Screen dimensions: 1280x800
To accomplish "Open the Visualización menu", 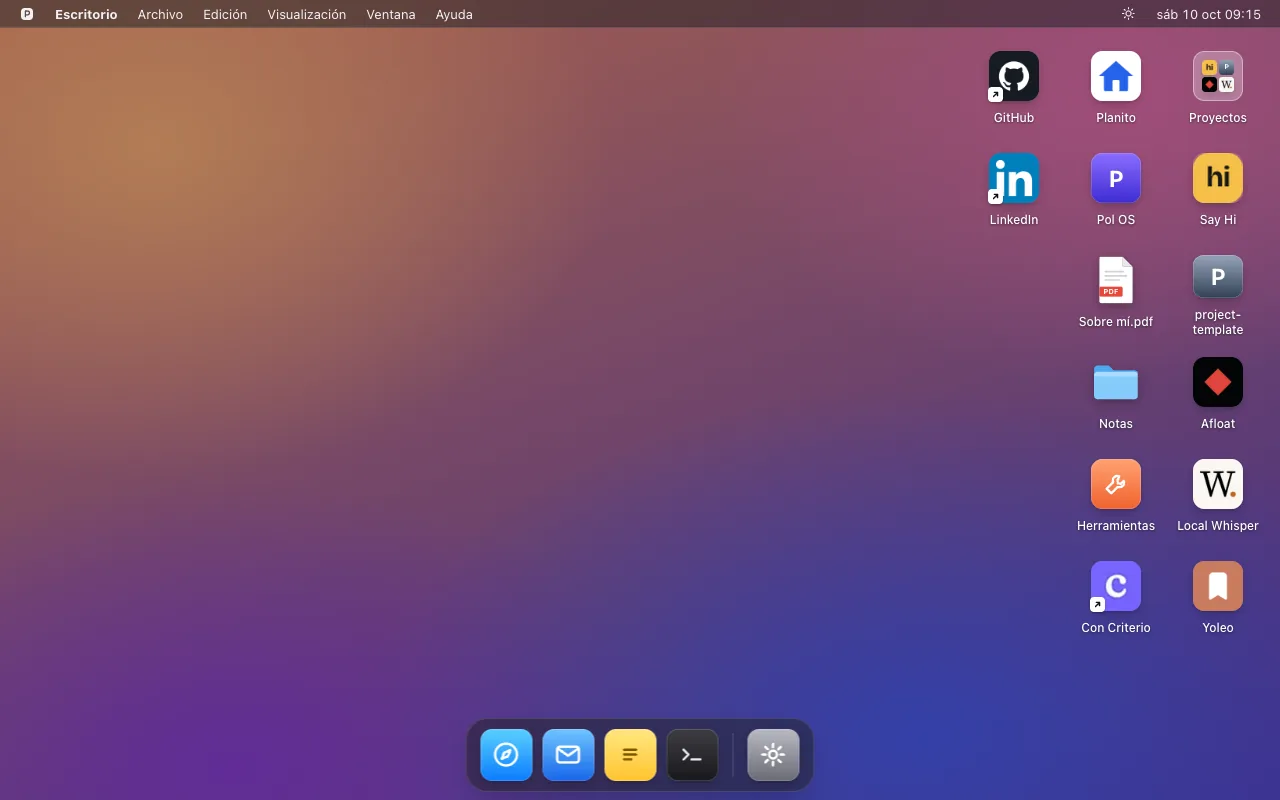I will tap(307, 14).
